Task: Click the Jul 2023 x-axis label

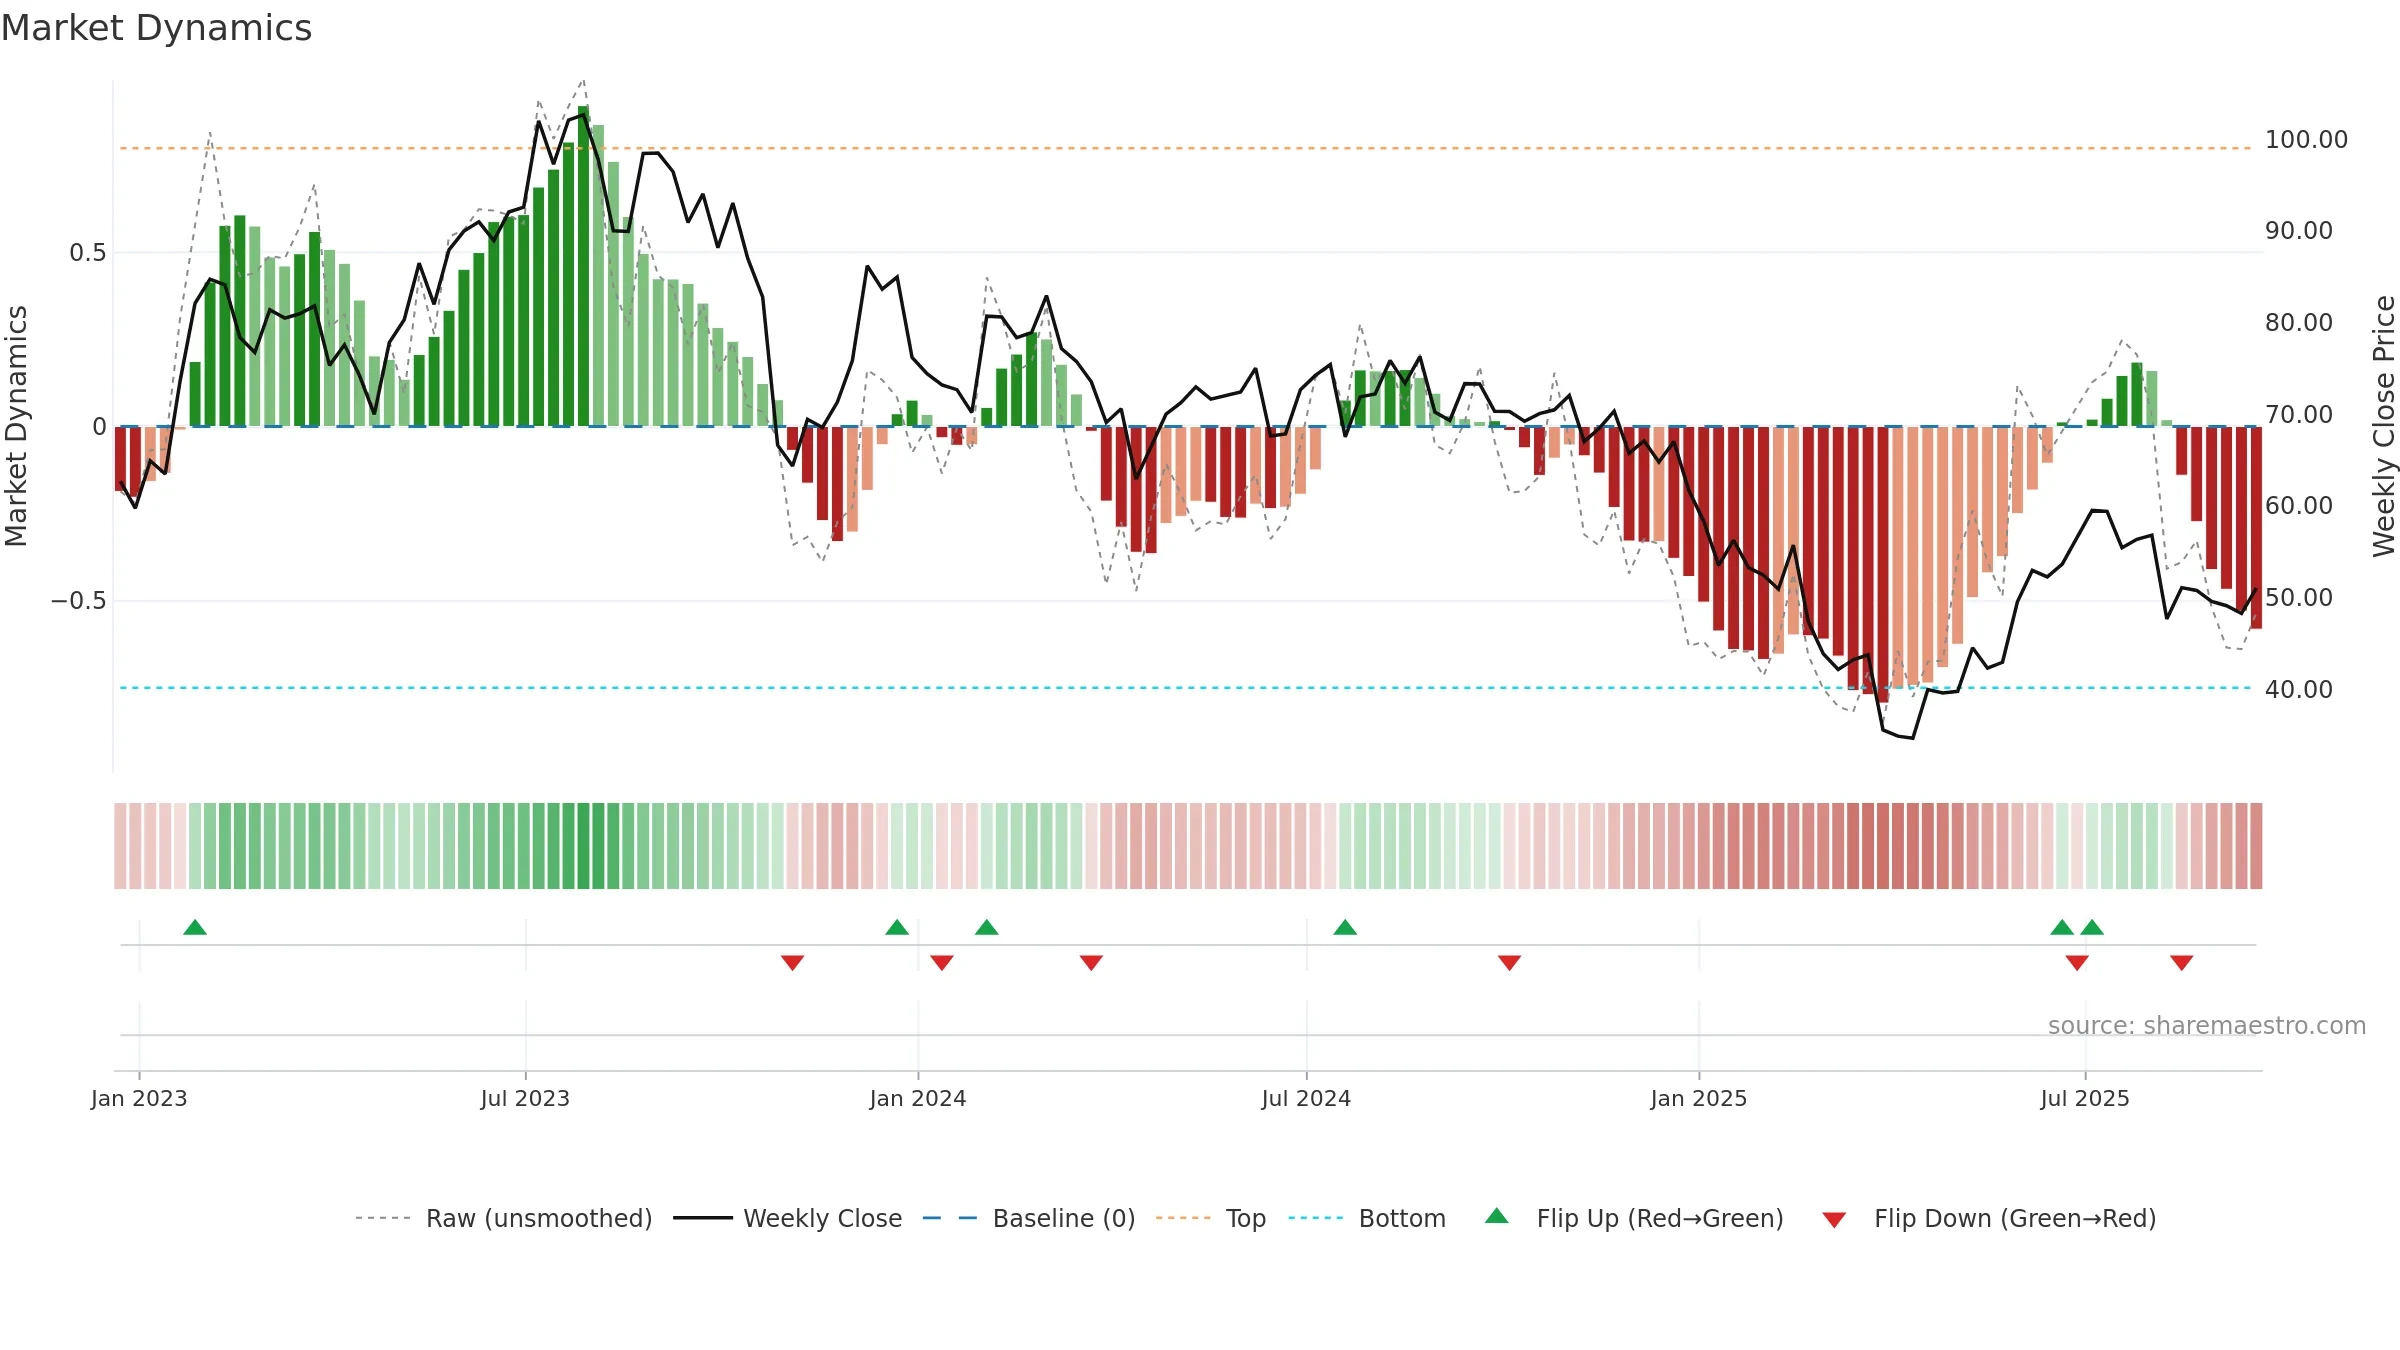Action: click(525, 1098)
